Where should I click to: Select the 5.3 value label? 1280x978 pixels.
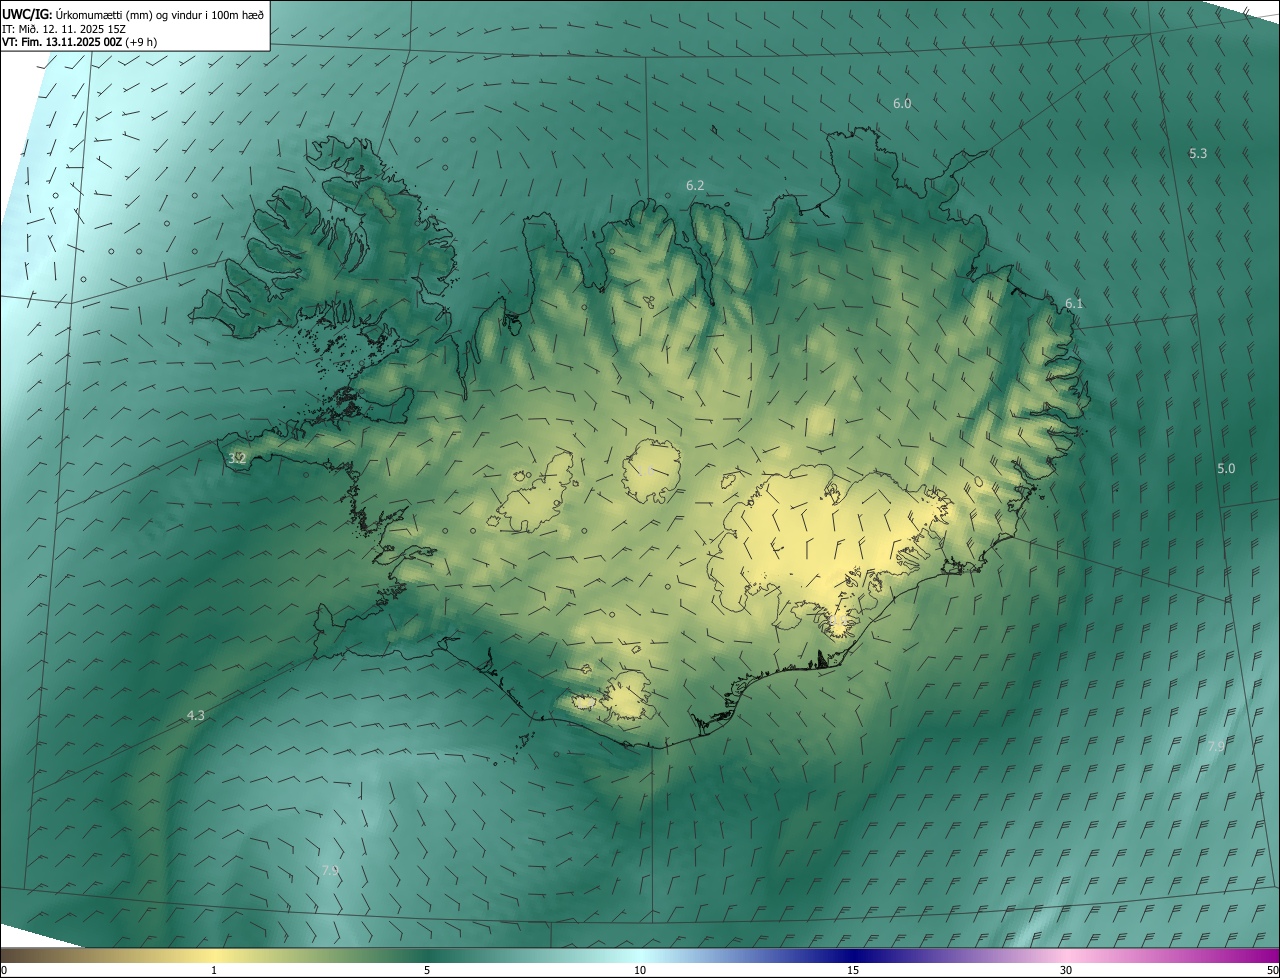[x=1198, y=153]
